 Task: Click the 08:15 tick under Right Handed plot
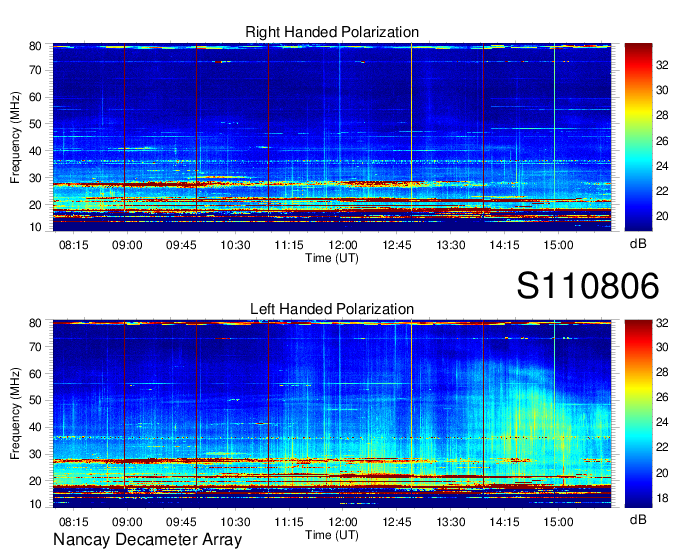pos(73,245)
